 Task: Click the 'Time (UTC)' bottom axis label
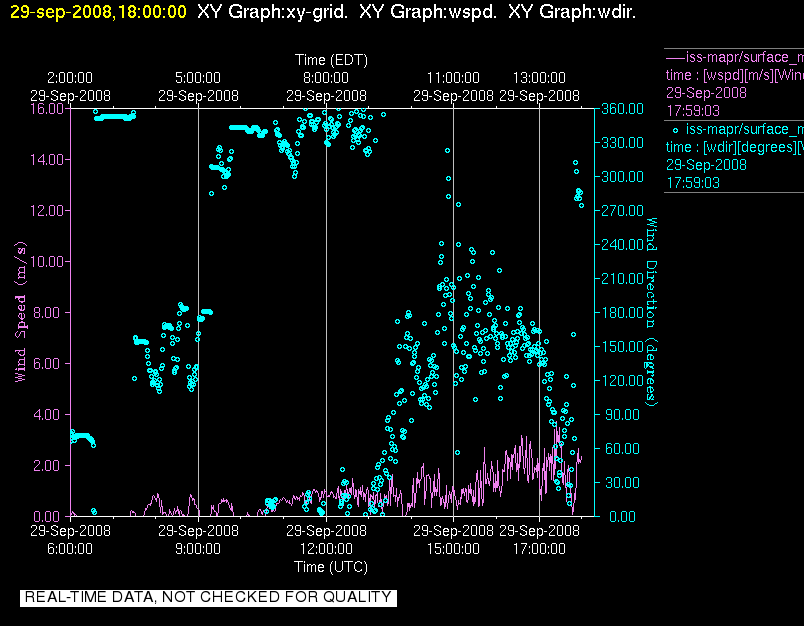(x=331, y=567)
